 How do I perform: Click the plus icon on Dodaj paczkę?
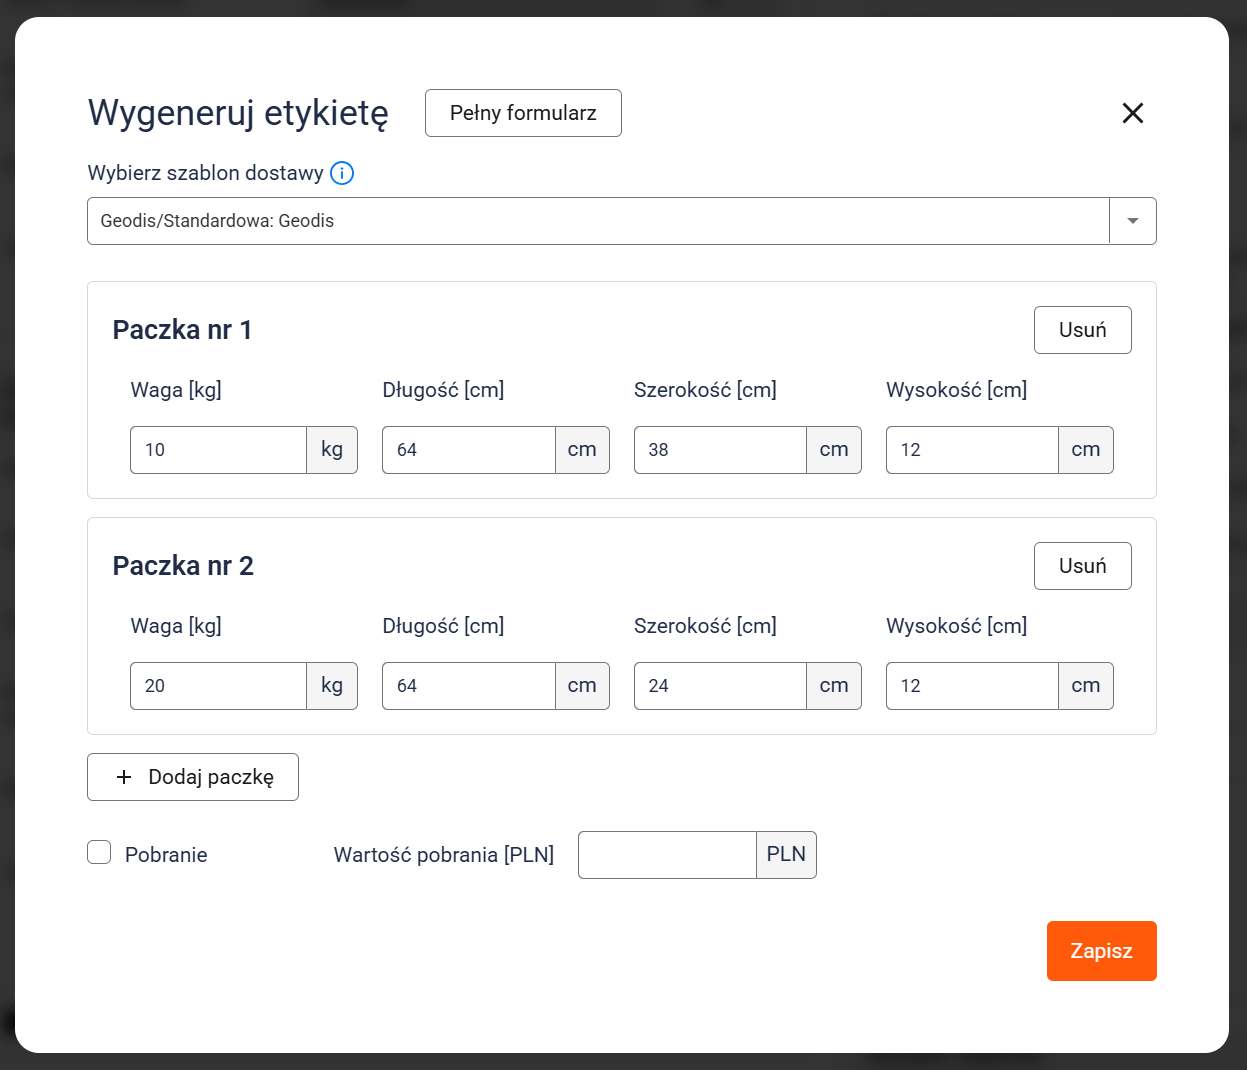click(x=124, y=777)
